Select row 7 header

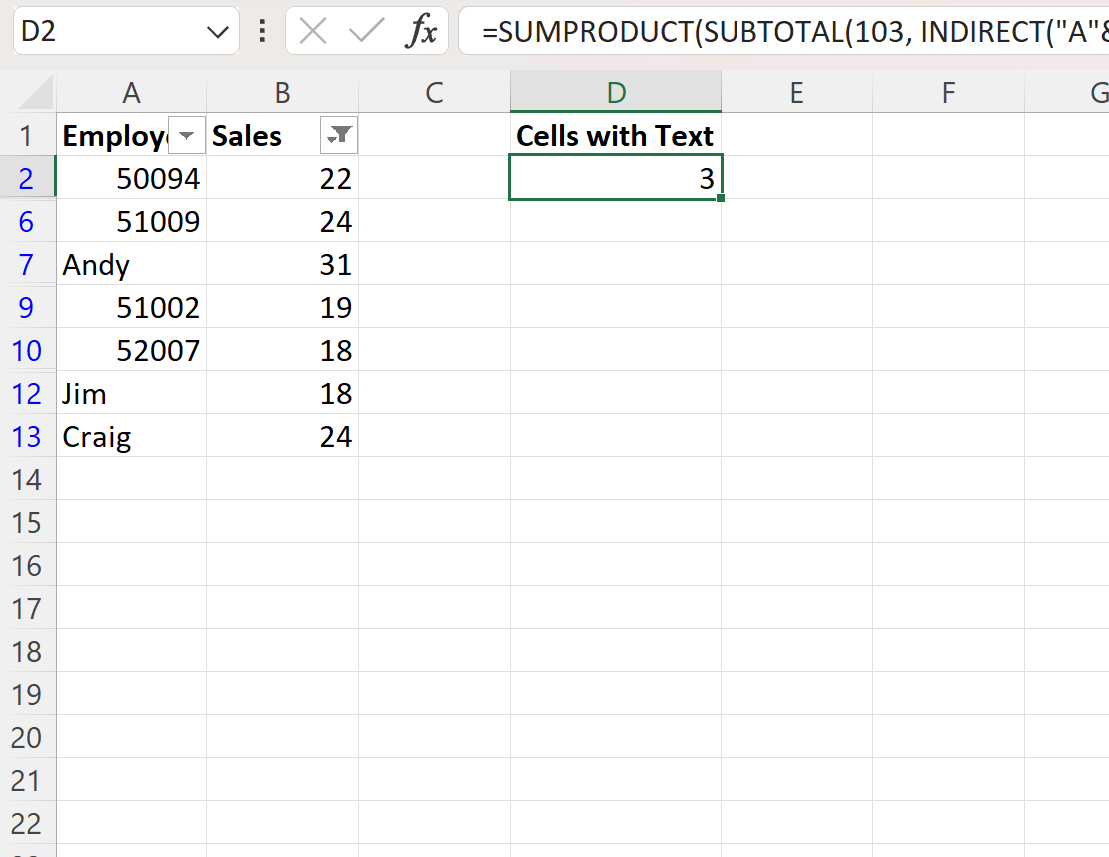29,264
